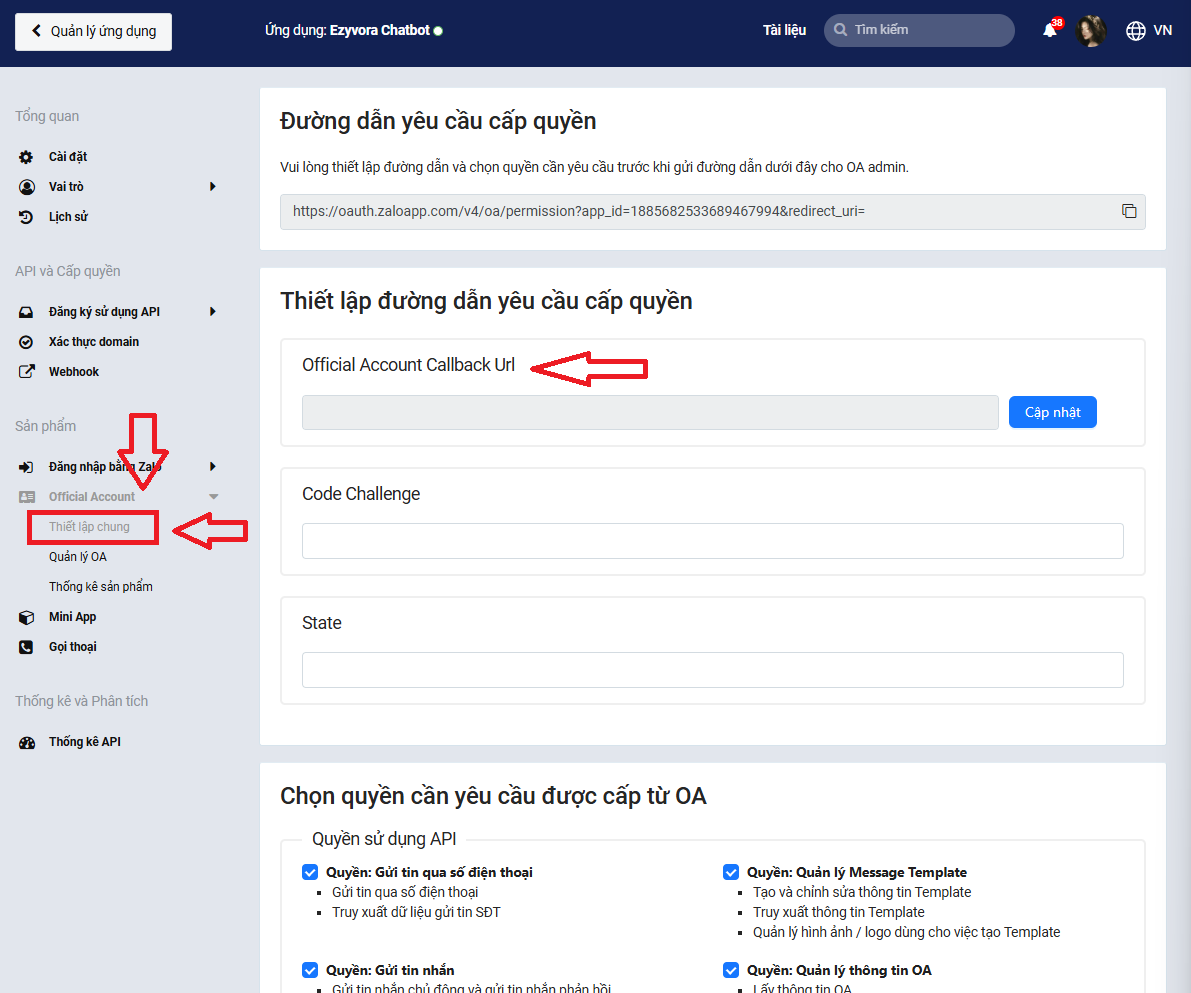Copy the permission request URL
The height and width of the screenshot is (993, 1191).
pyautogui.click(x=1129, y=211)
